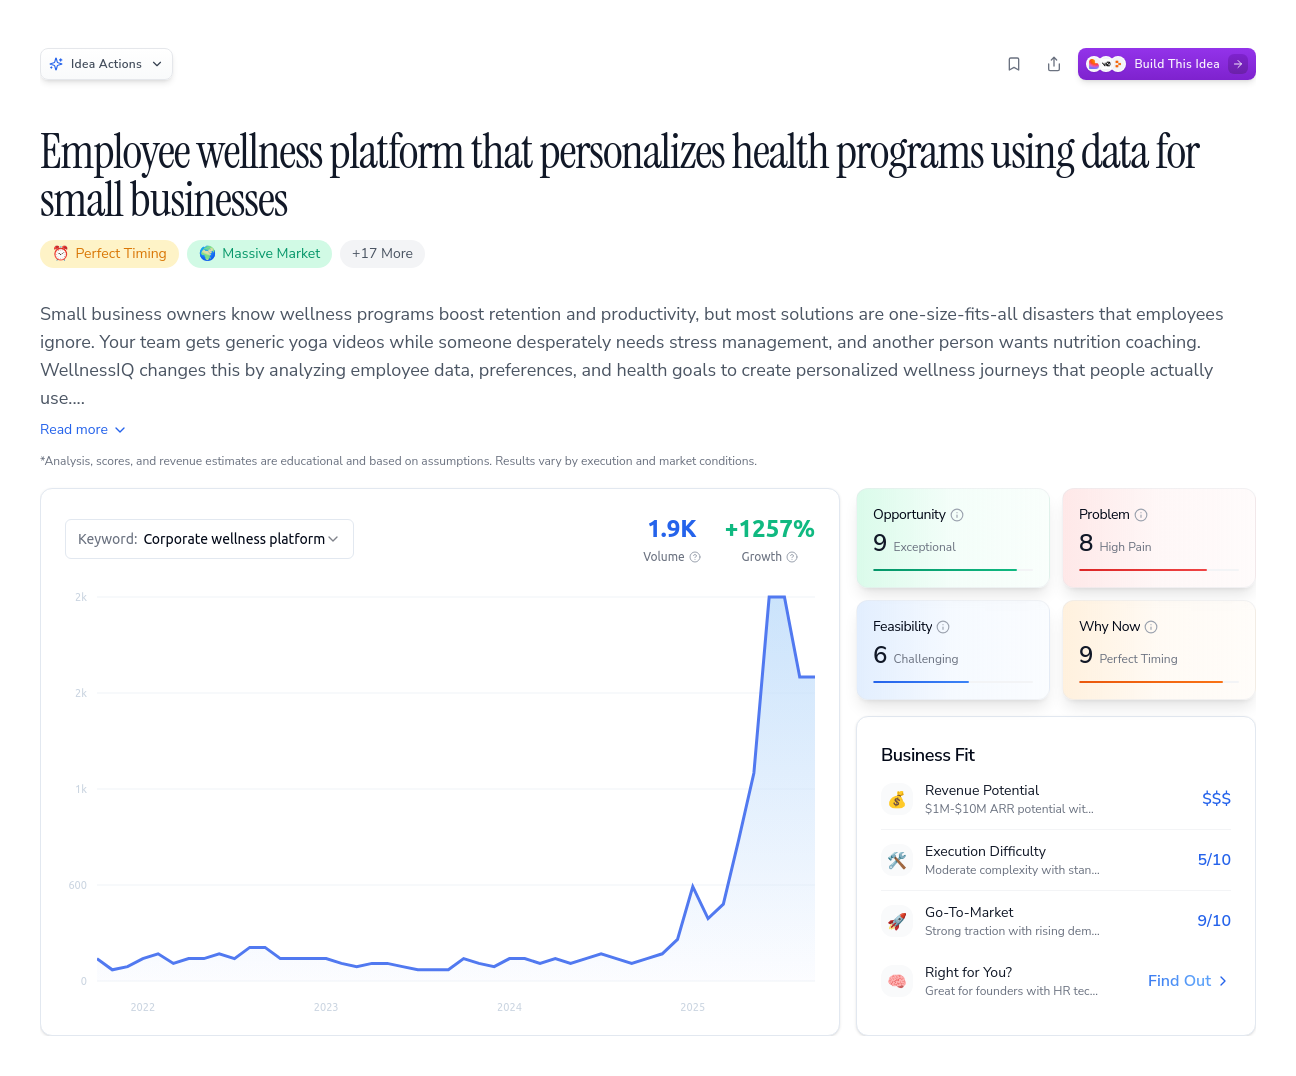Click the peak point on the trend chart
The image size is (1296, 1076).
coord(776,597)
